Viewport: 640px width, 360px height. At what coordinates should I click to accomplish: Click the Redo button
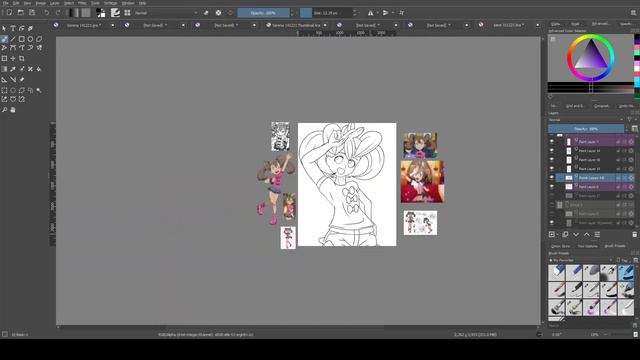(58, 13)
